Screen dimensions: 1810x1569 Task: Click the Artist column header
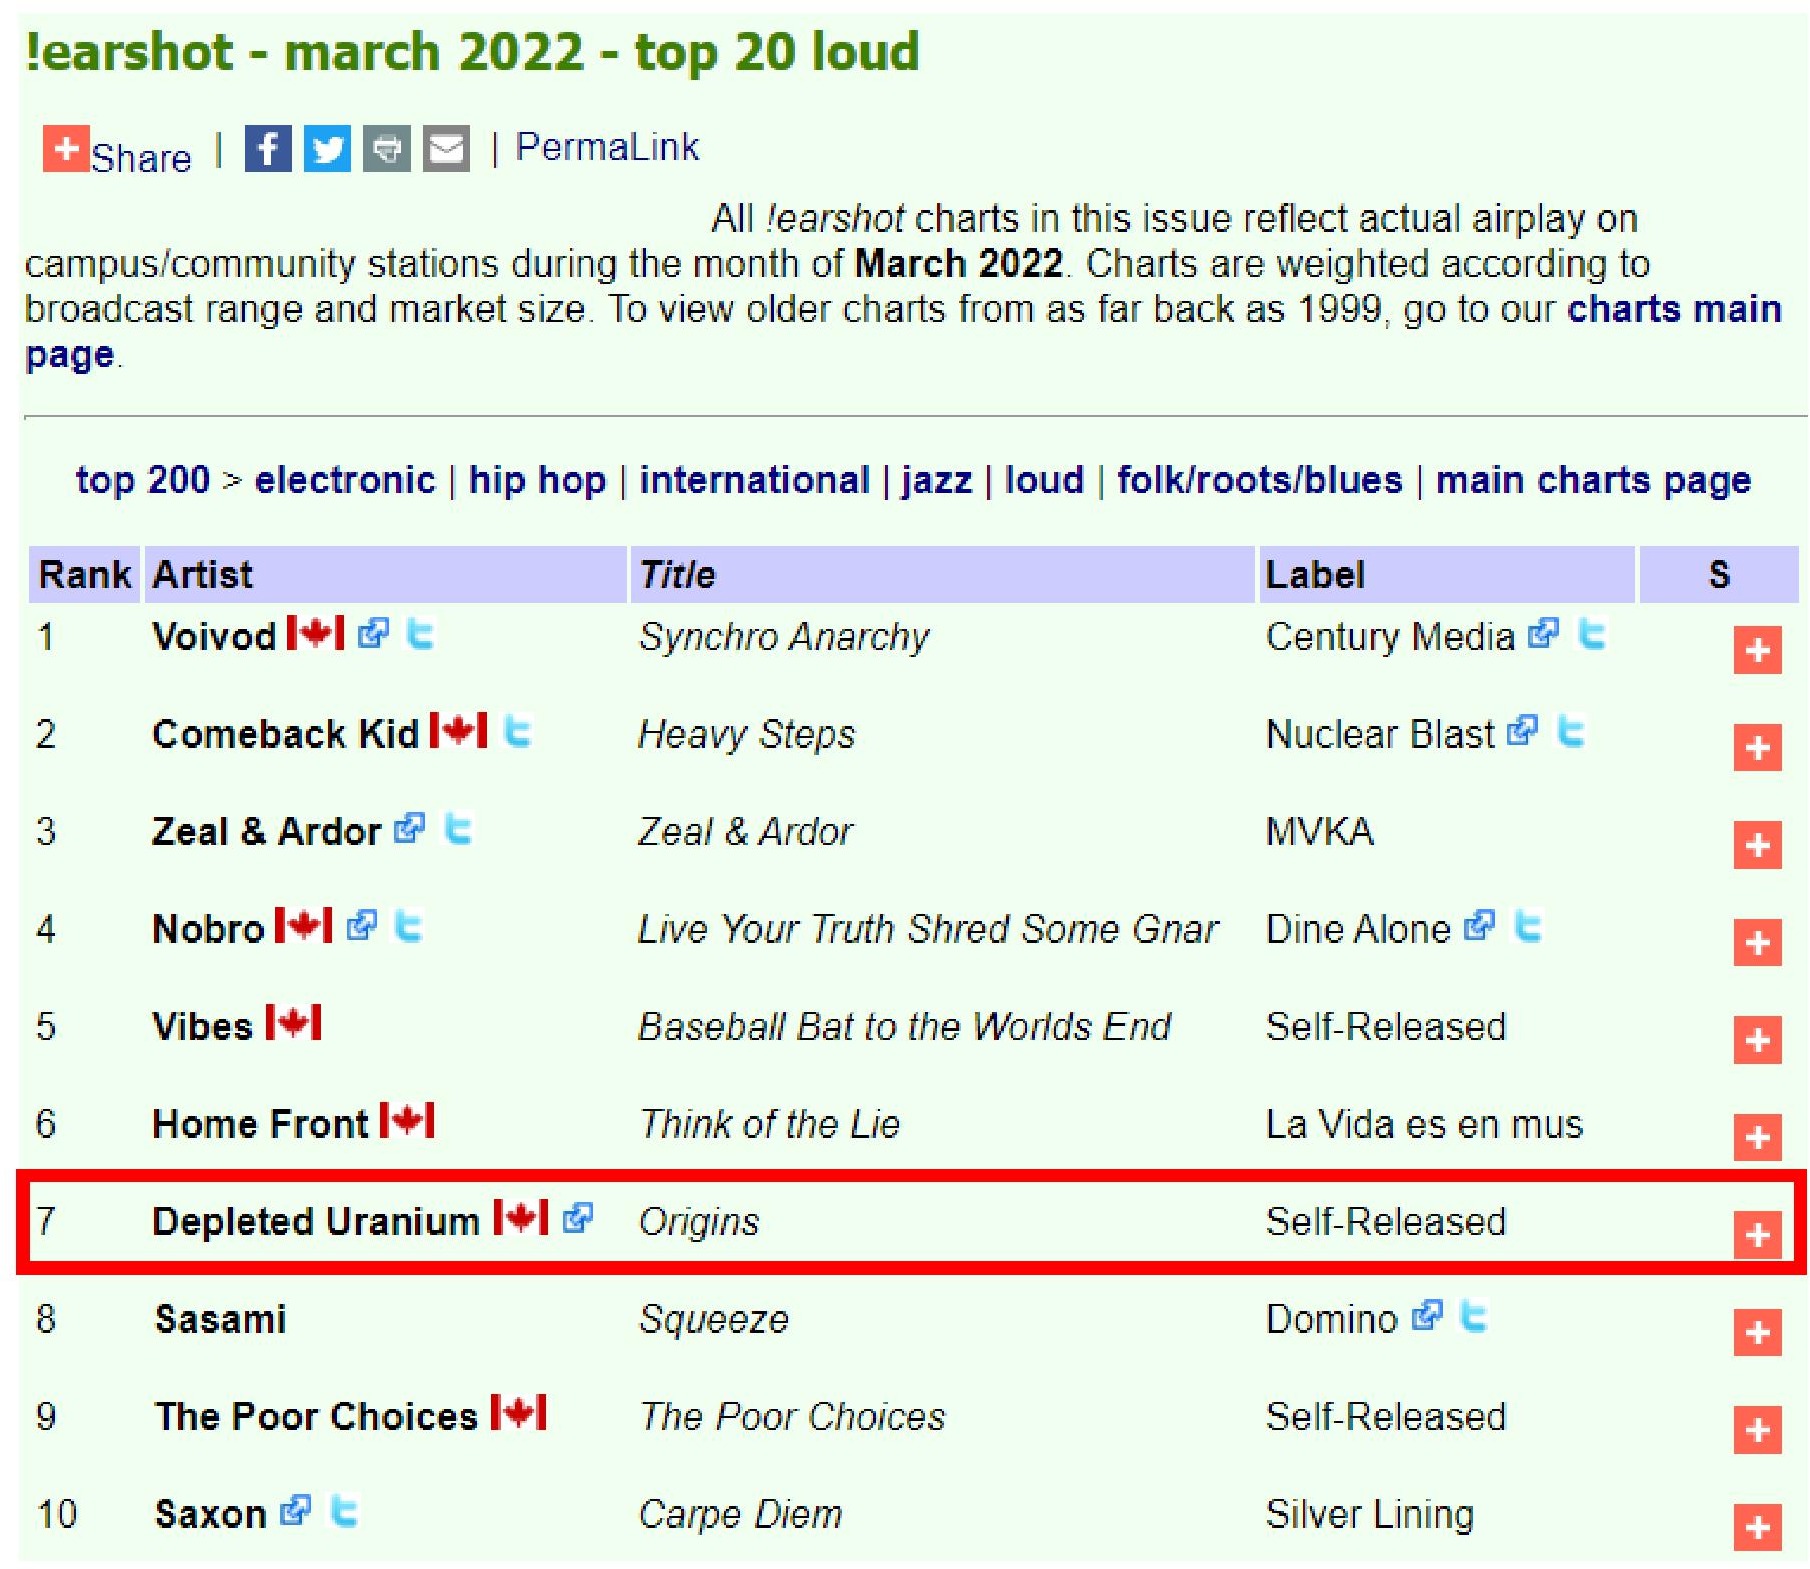click(x=202, y=574)
